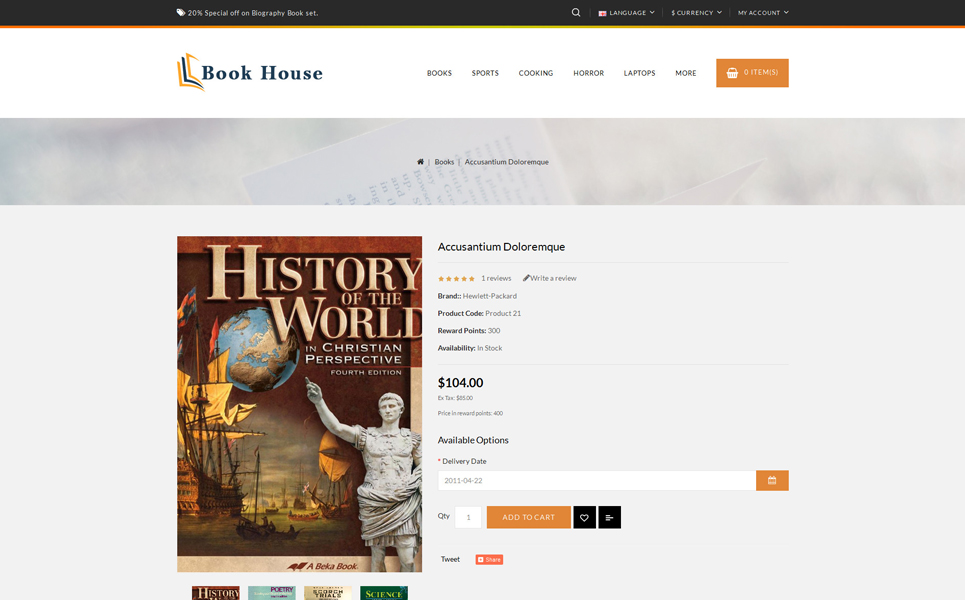Expand the Currency dropdown
Screen dimensions: 965x600
pyautogui.click(x=696, y=12)
